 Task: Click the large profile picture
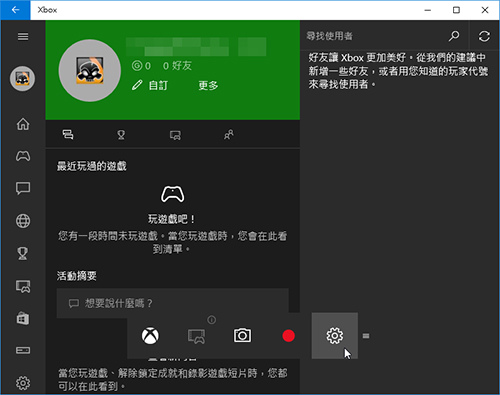point(90,70)
